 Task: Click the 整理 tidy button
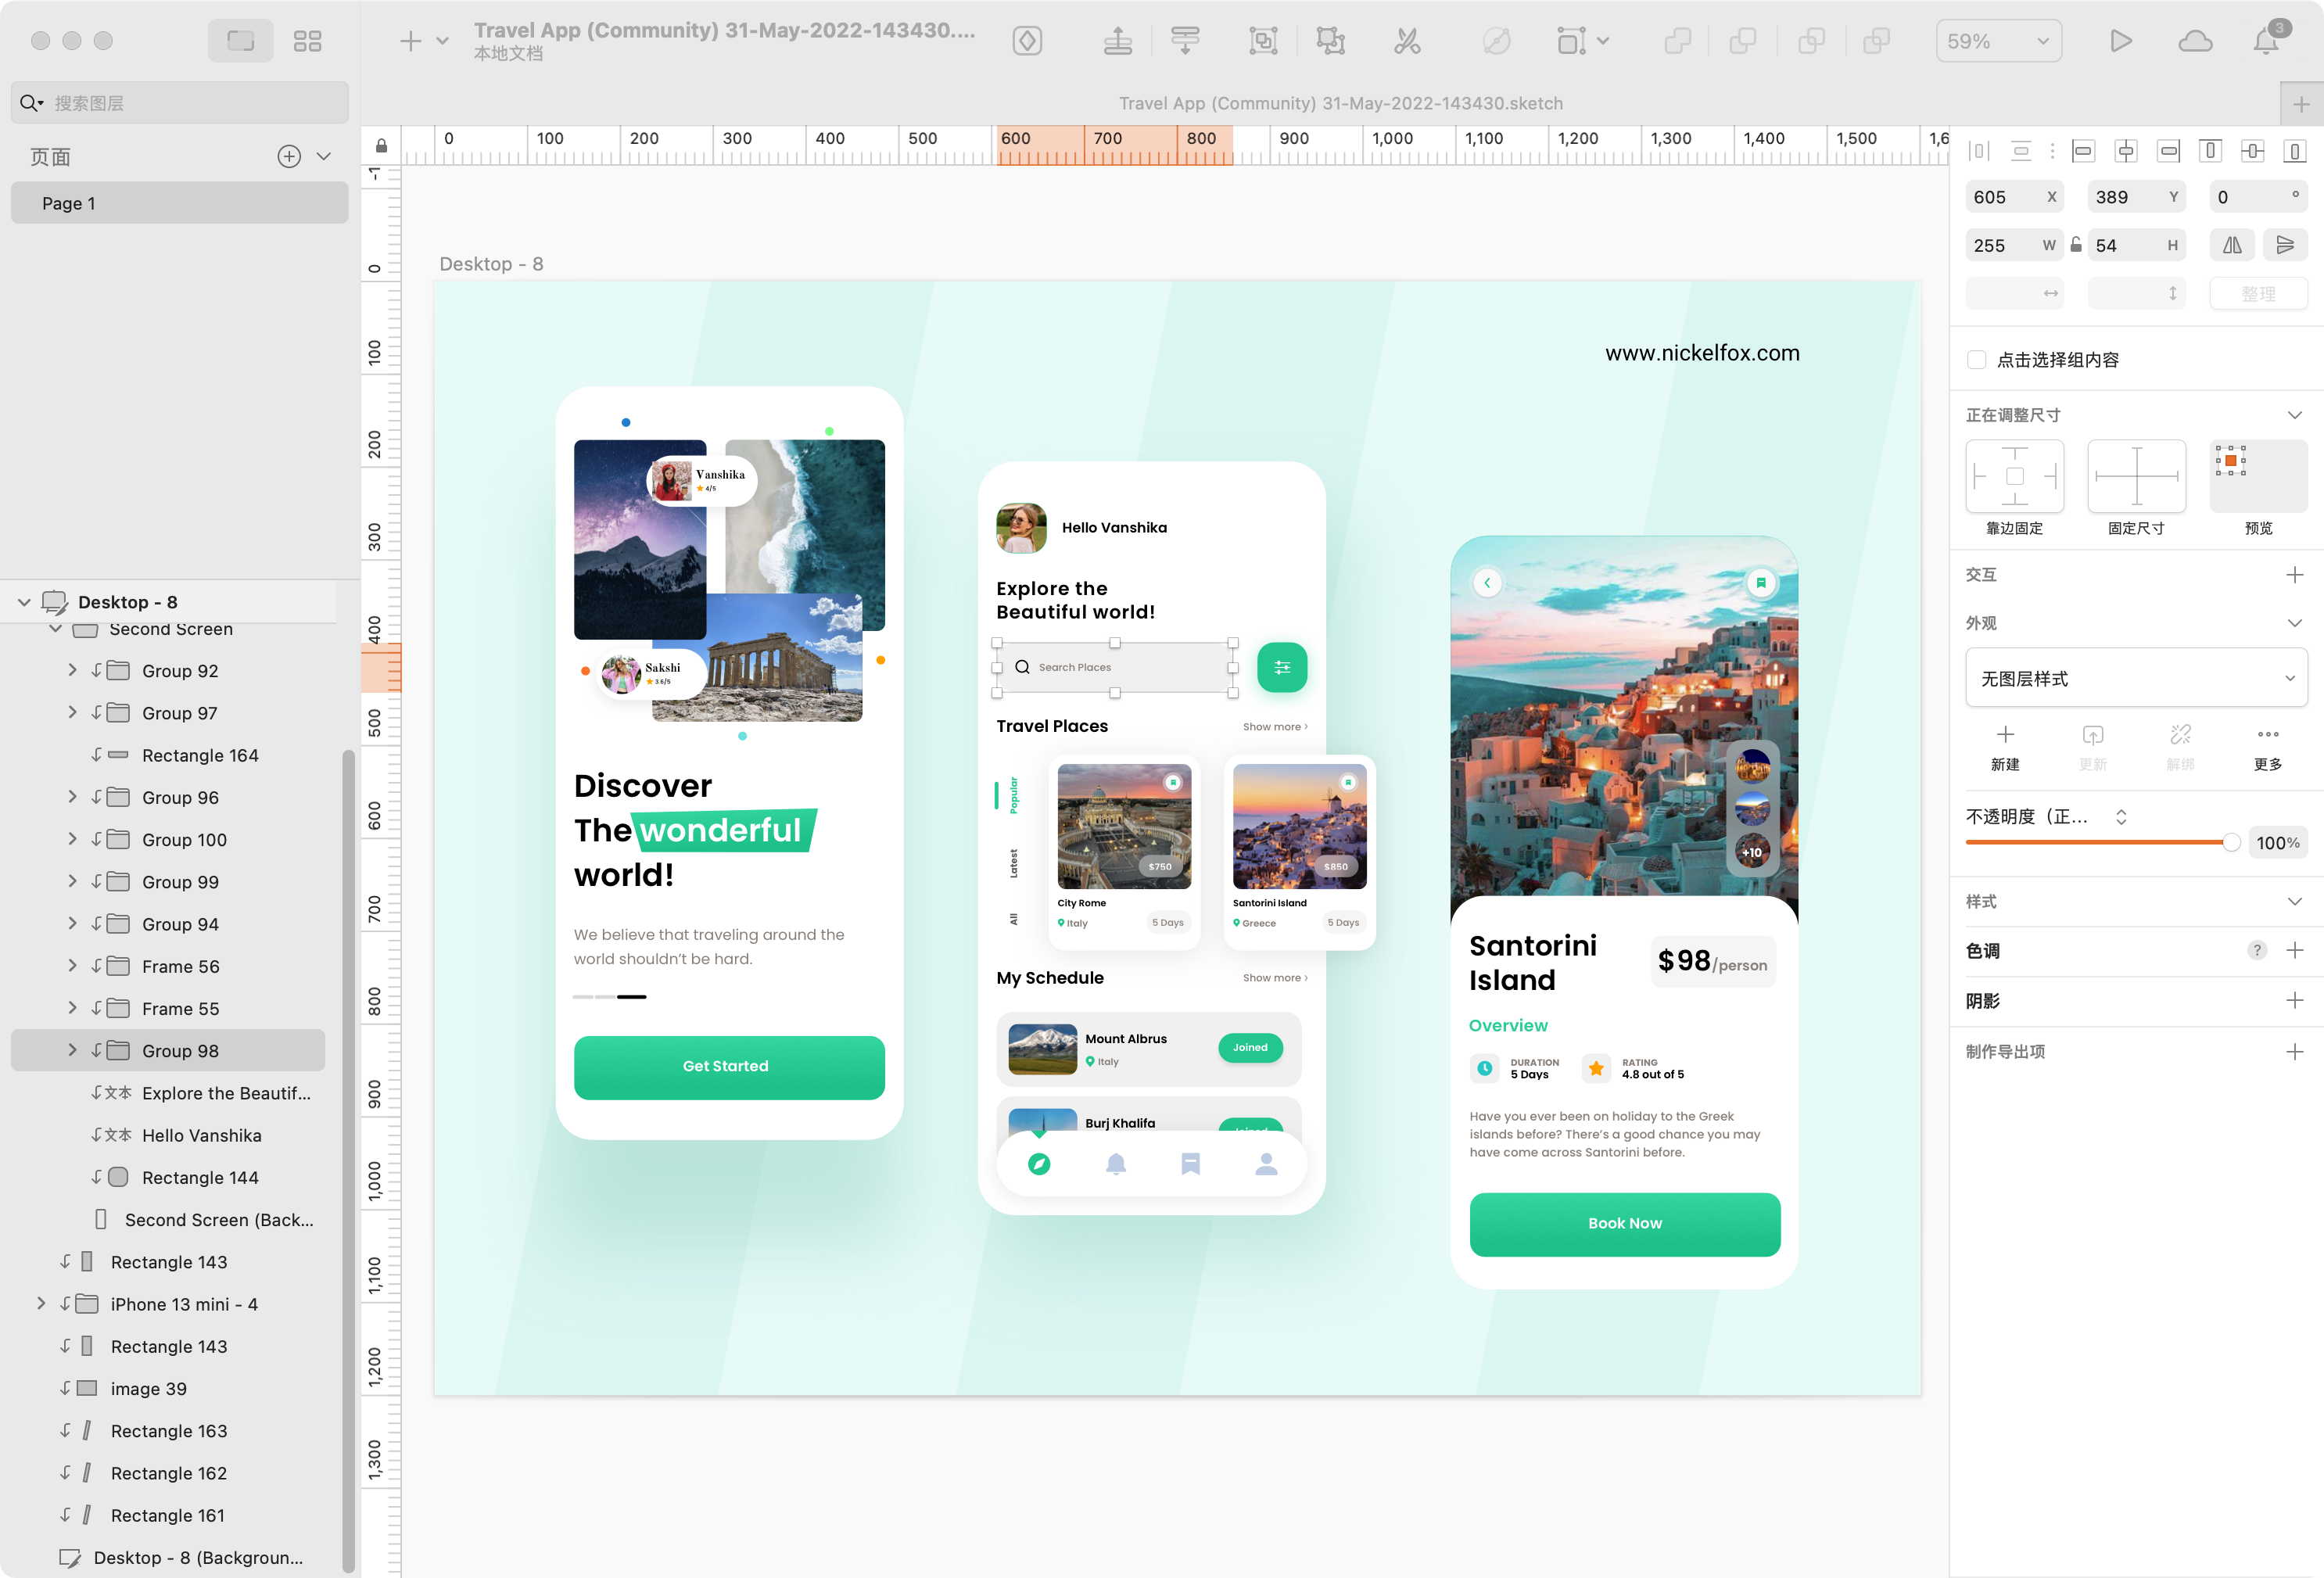coord(2258,293)
